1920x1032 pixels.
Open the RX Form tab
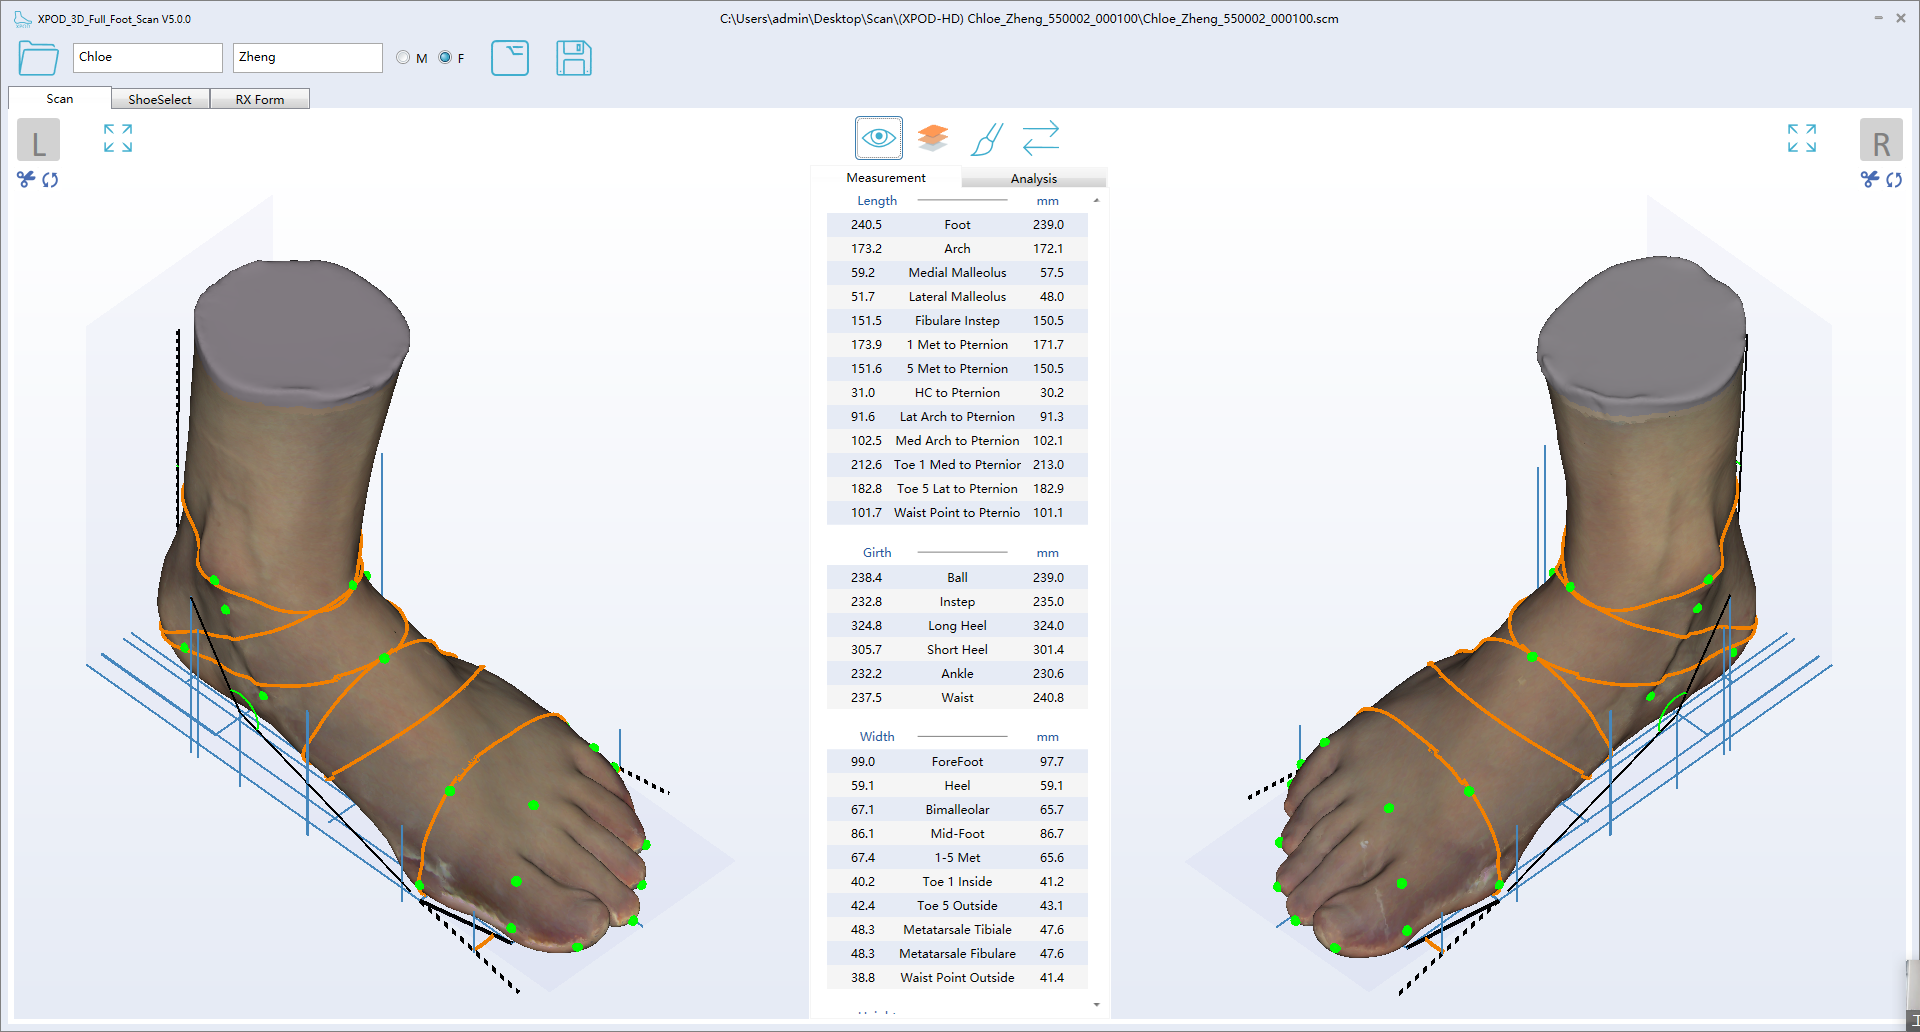[260, 98]
